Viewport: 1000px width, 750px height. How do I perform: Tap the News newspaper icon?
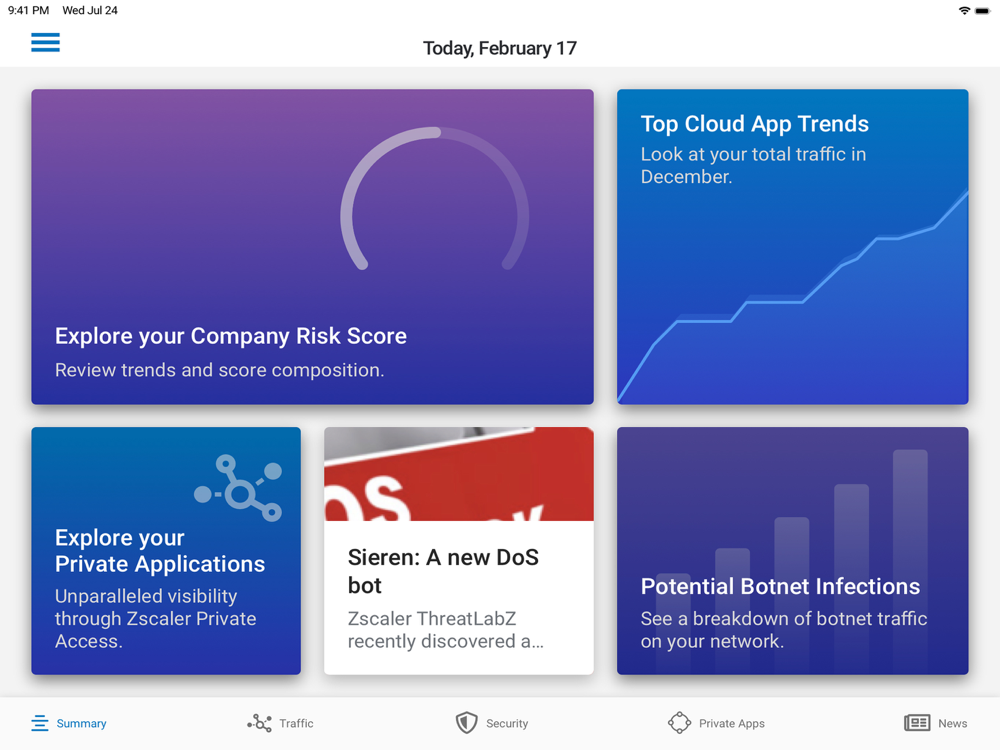(x=917, y=723)
